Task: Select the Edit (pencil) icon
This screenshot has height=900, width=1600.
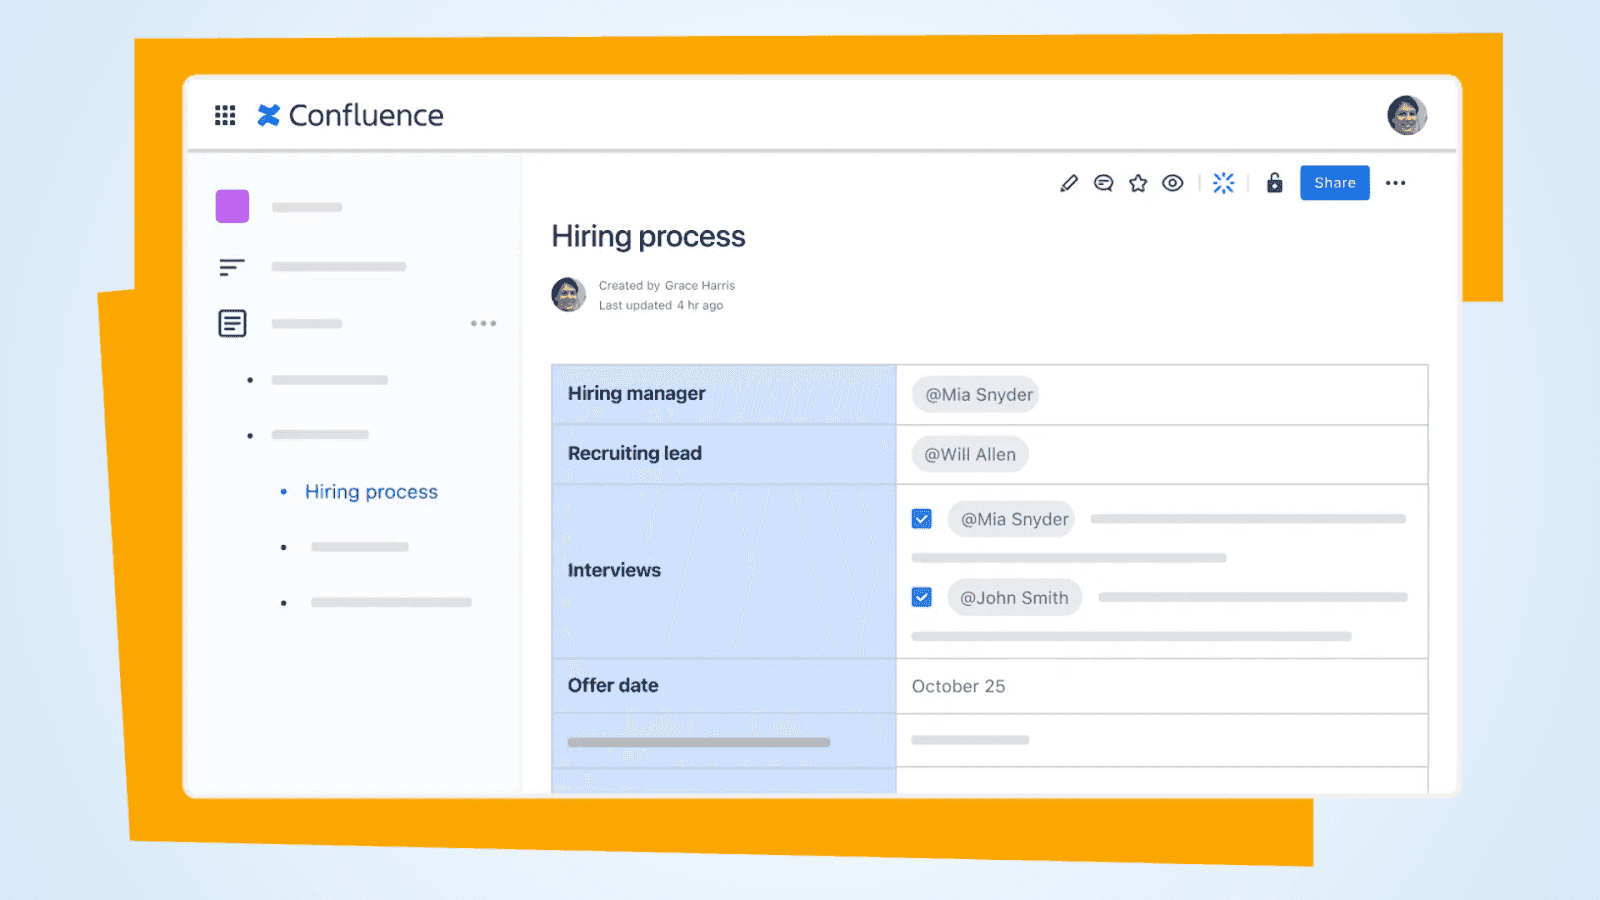Action: (1069, 183)
